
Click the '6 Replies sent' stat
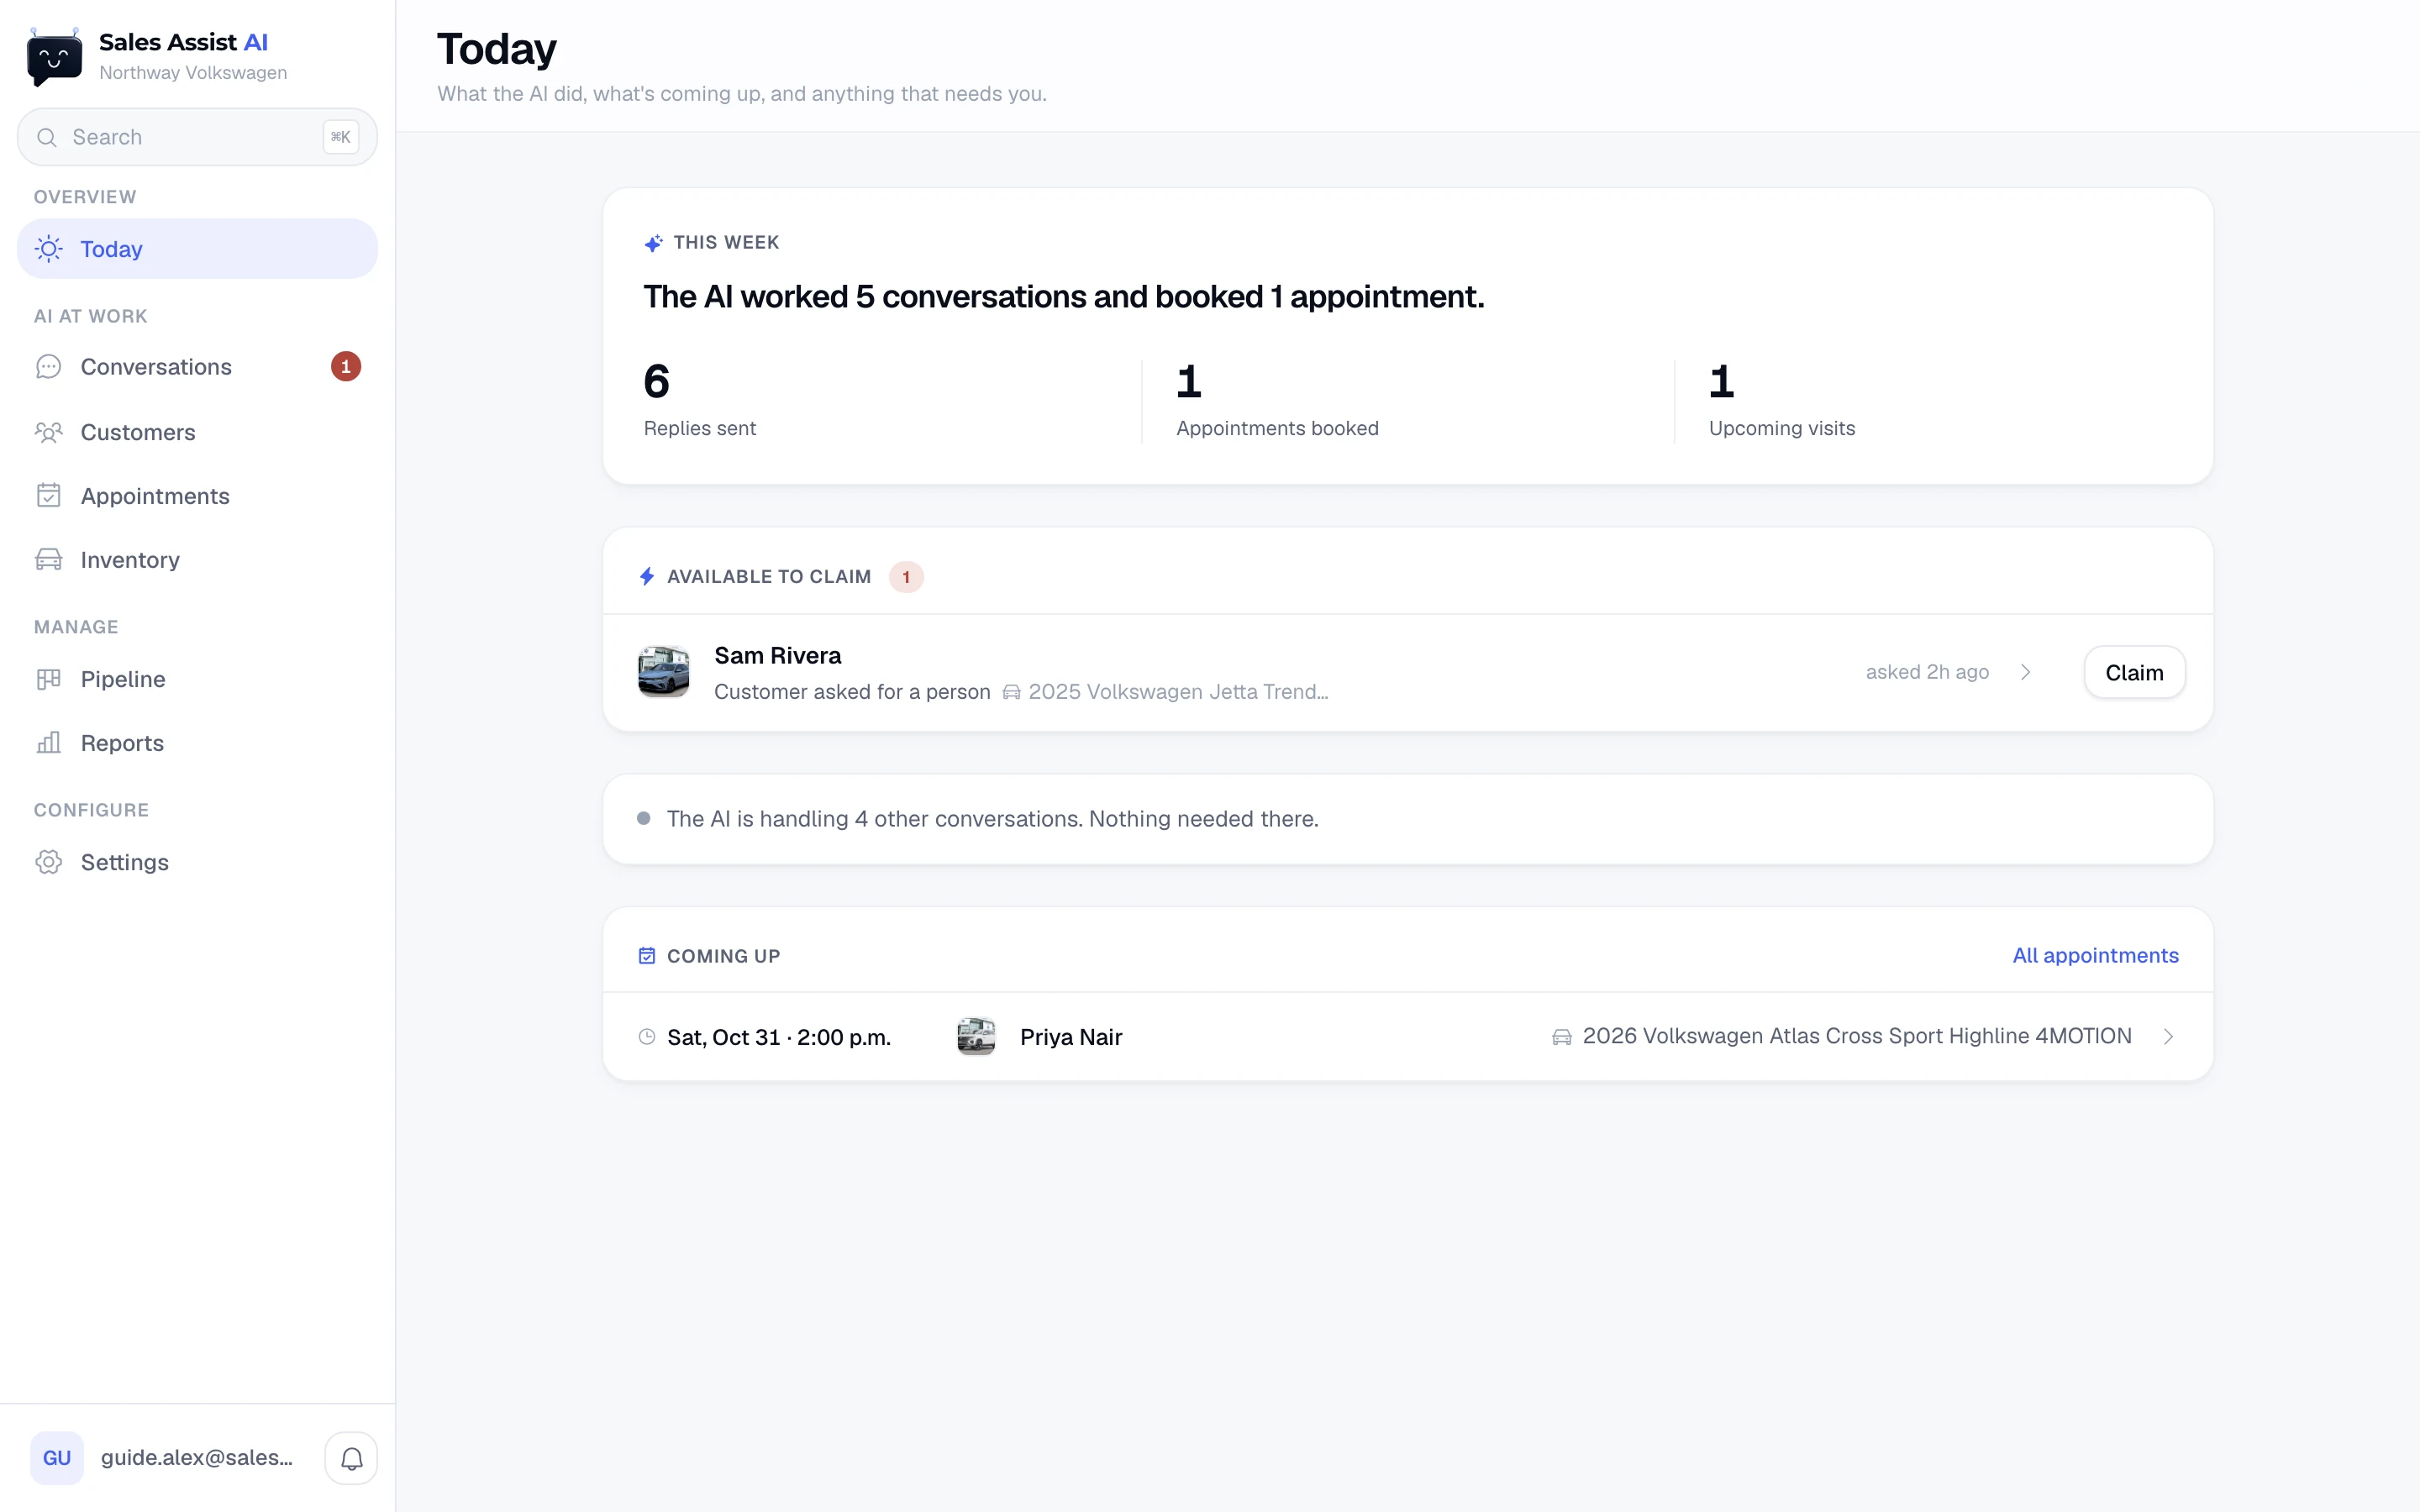pos(700,400)
